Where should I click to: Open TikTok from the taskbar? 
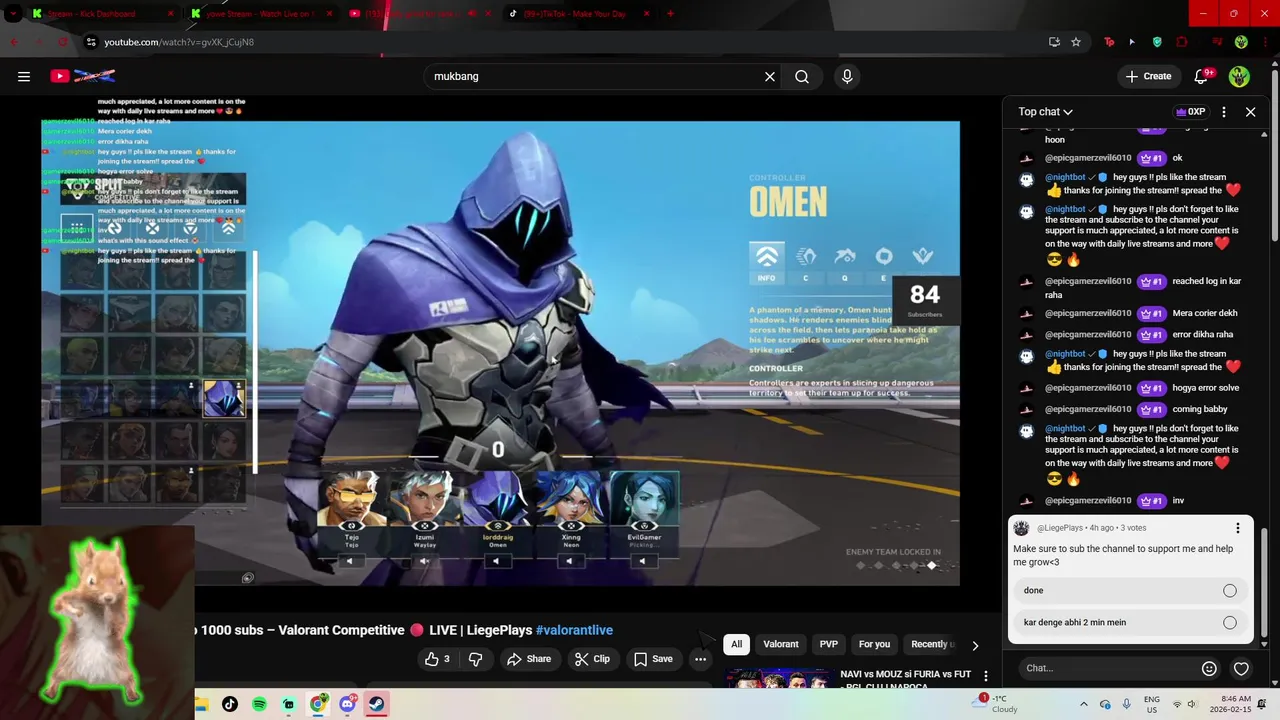pyautogui.click(x=230, y=704)
